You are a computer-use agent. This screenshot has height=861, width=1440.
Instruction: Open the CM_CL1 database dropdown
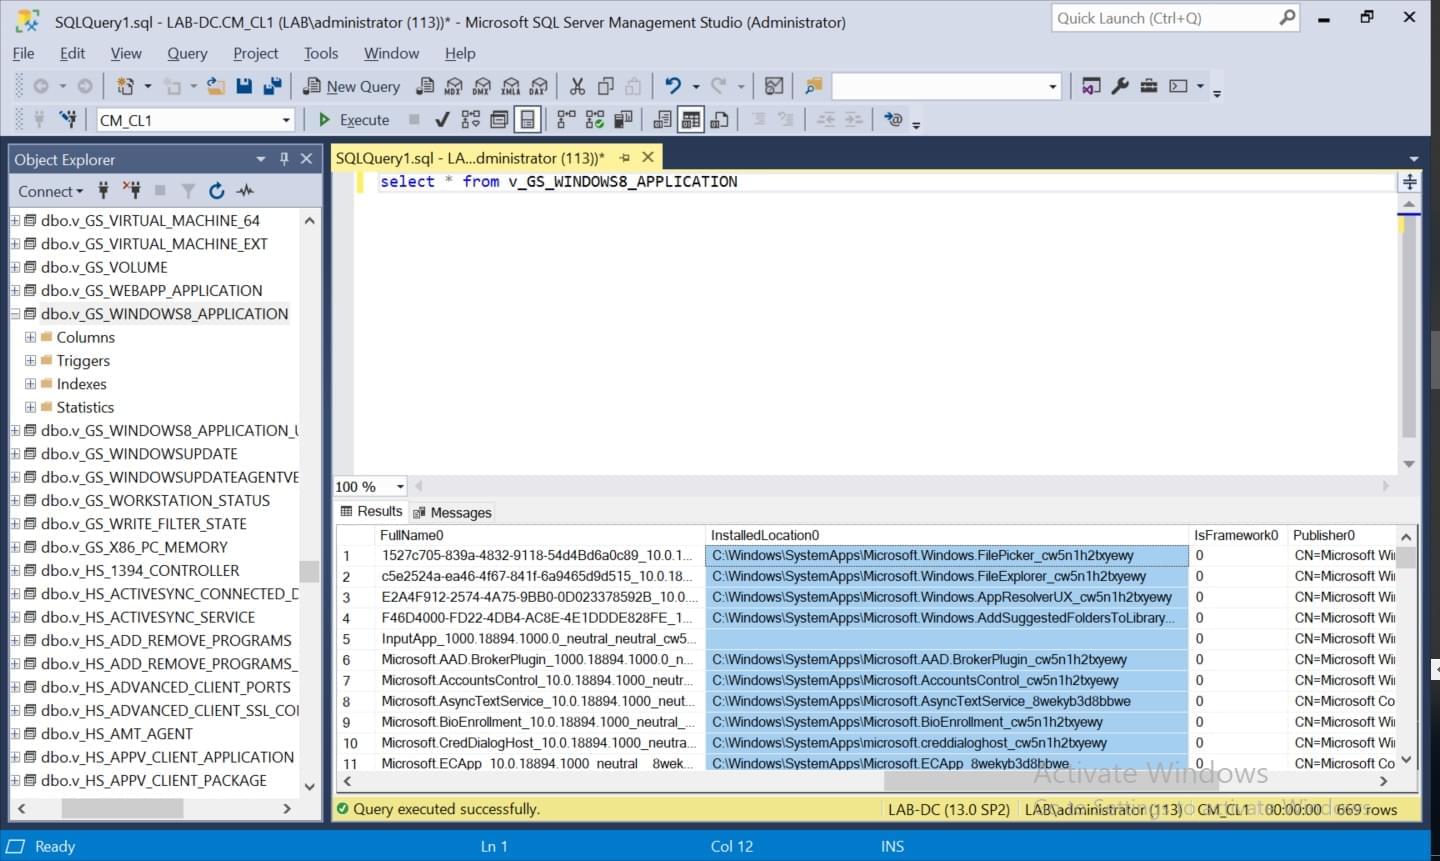[286, 120]
